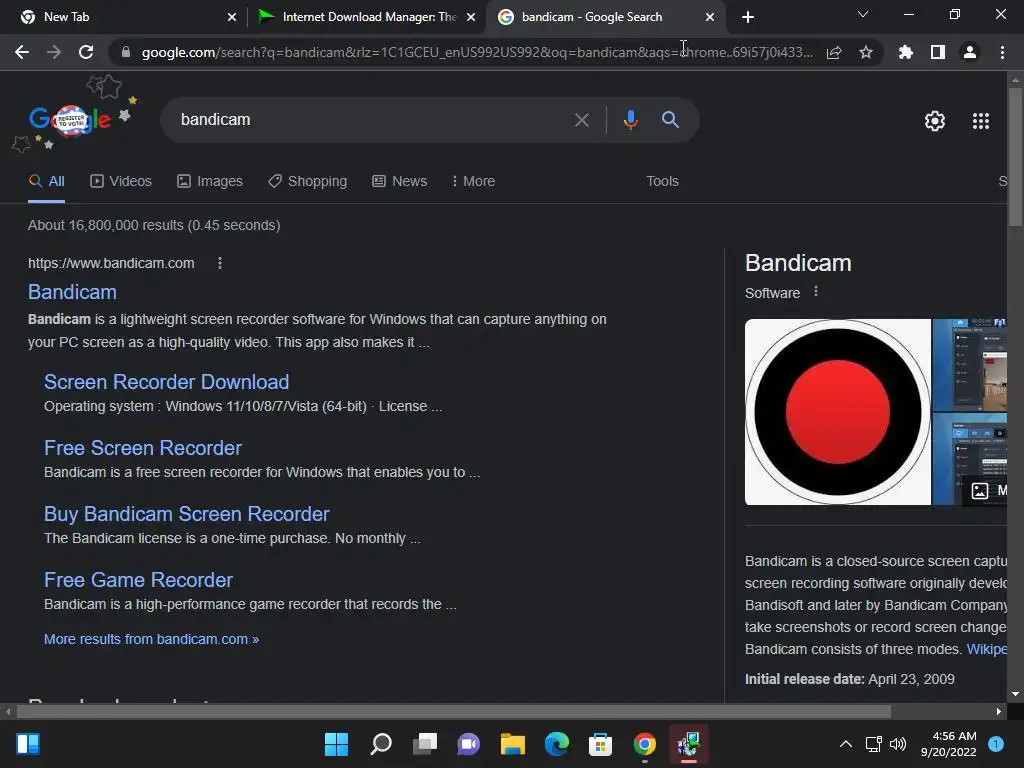Open Buy Bandicam Screen Recorder link
Screen dimensions: 1024x768
(x=187, y=514)
